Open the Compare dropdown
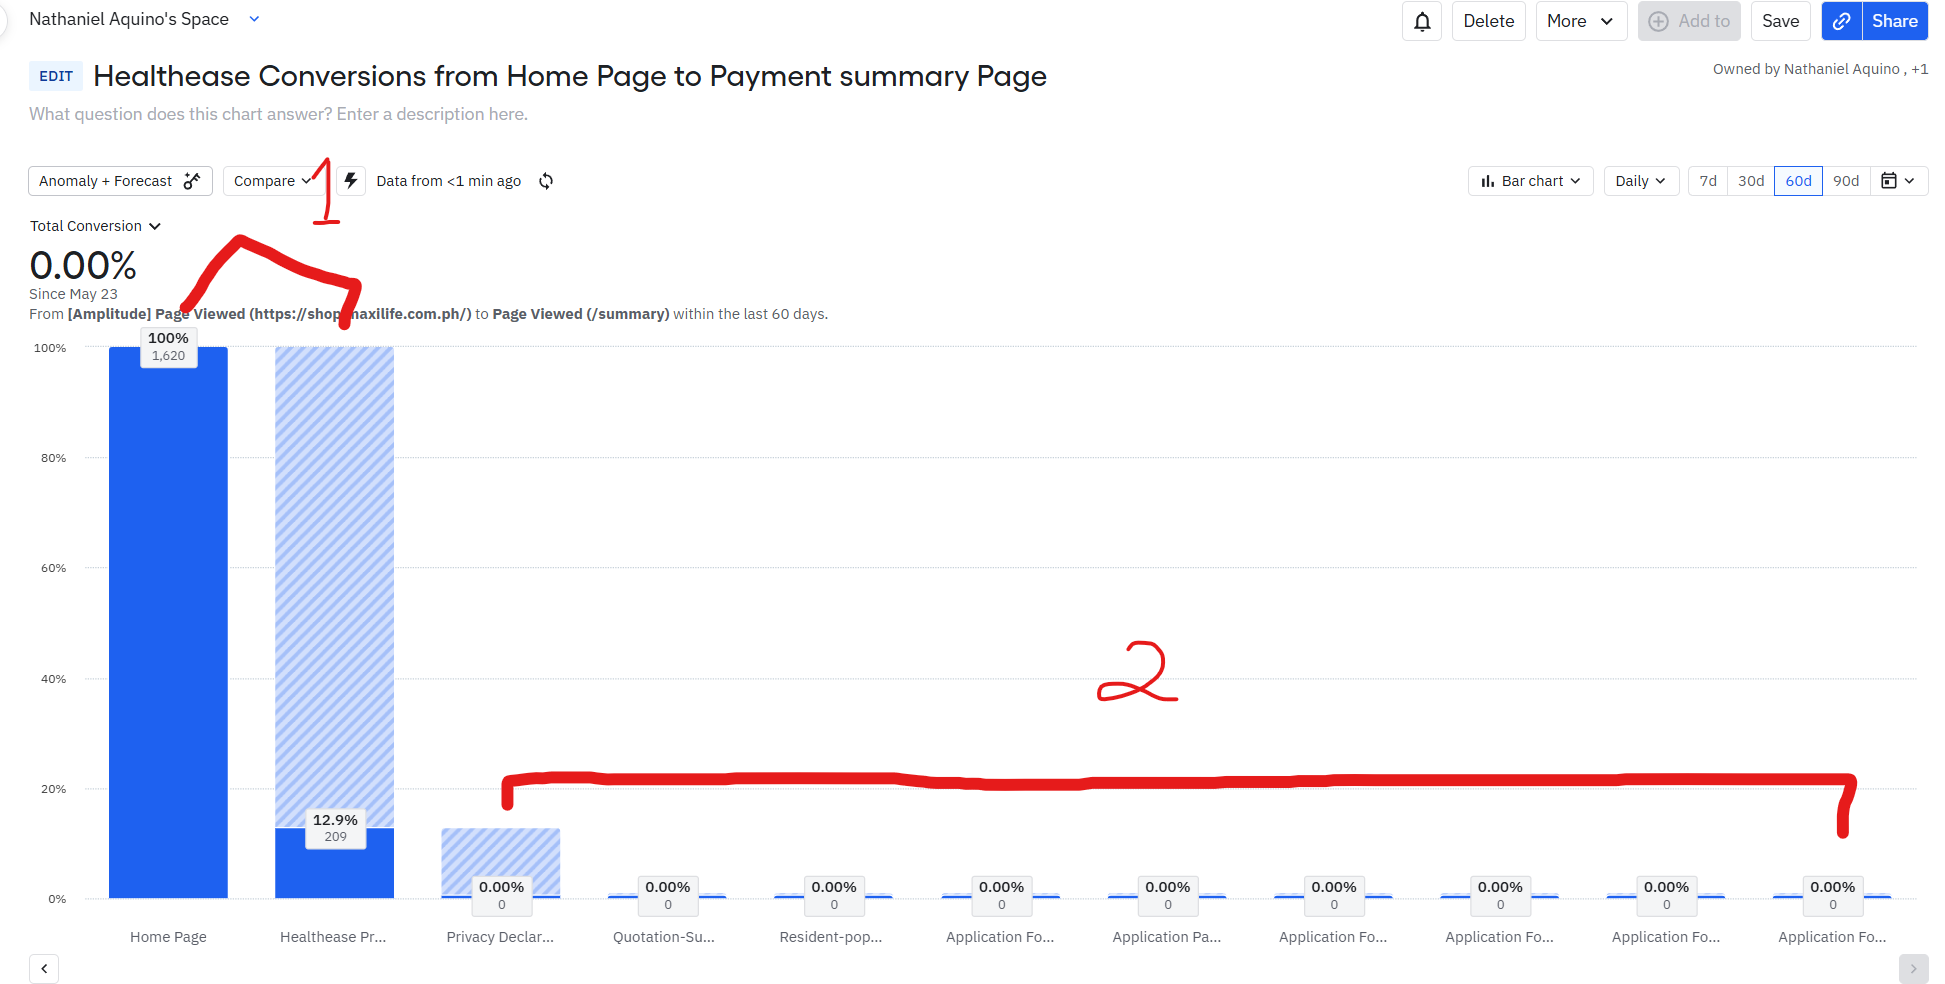The image size is (1945, 984). [272, 181]
